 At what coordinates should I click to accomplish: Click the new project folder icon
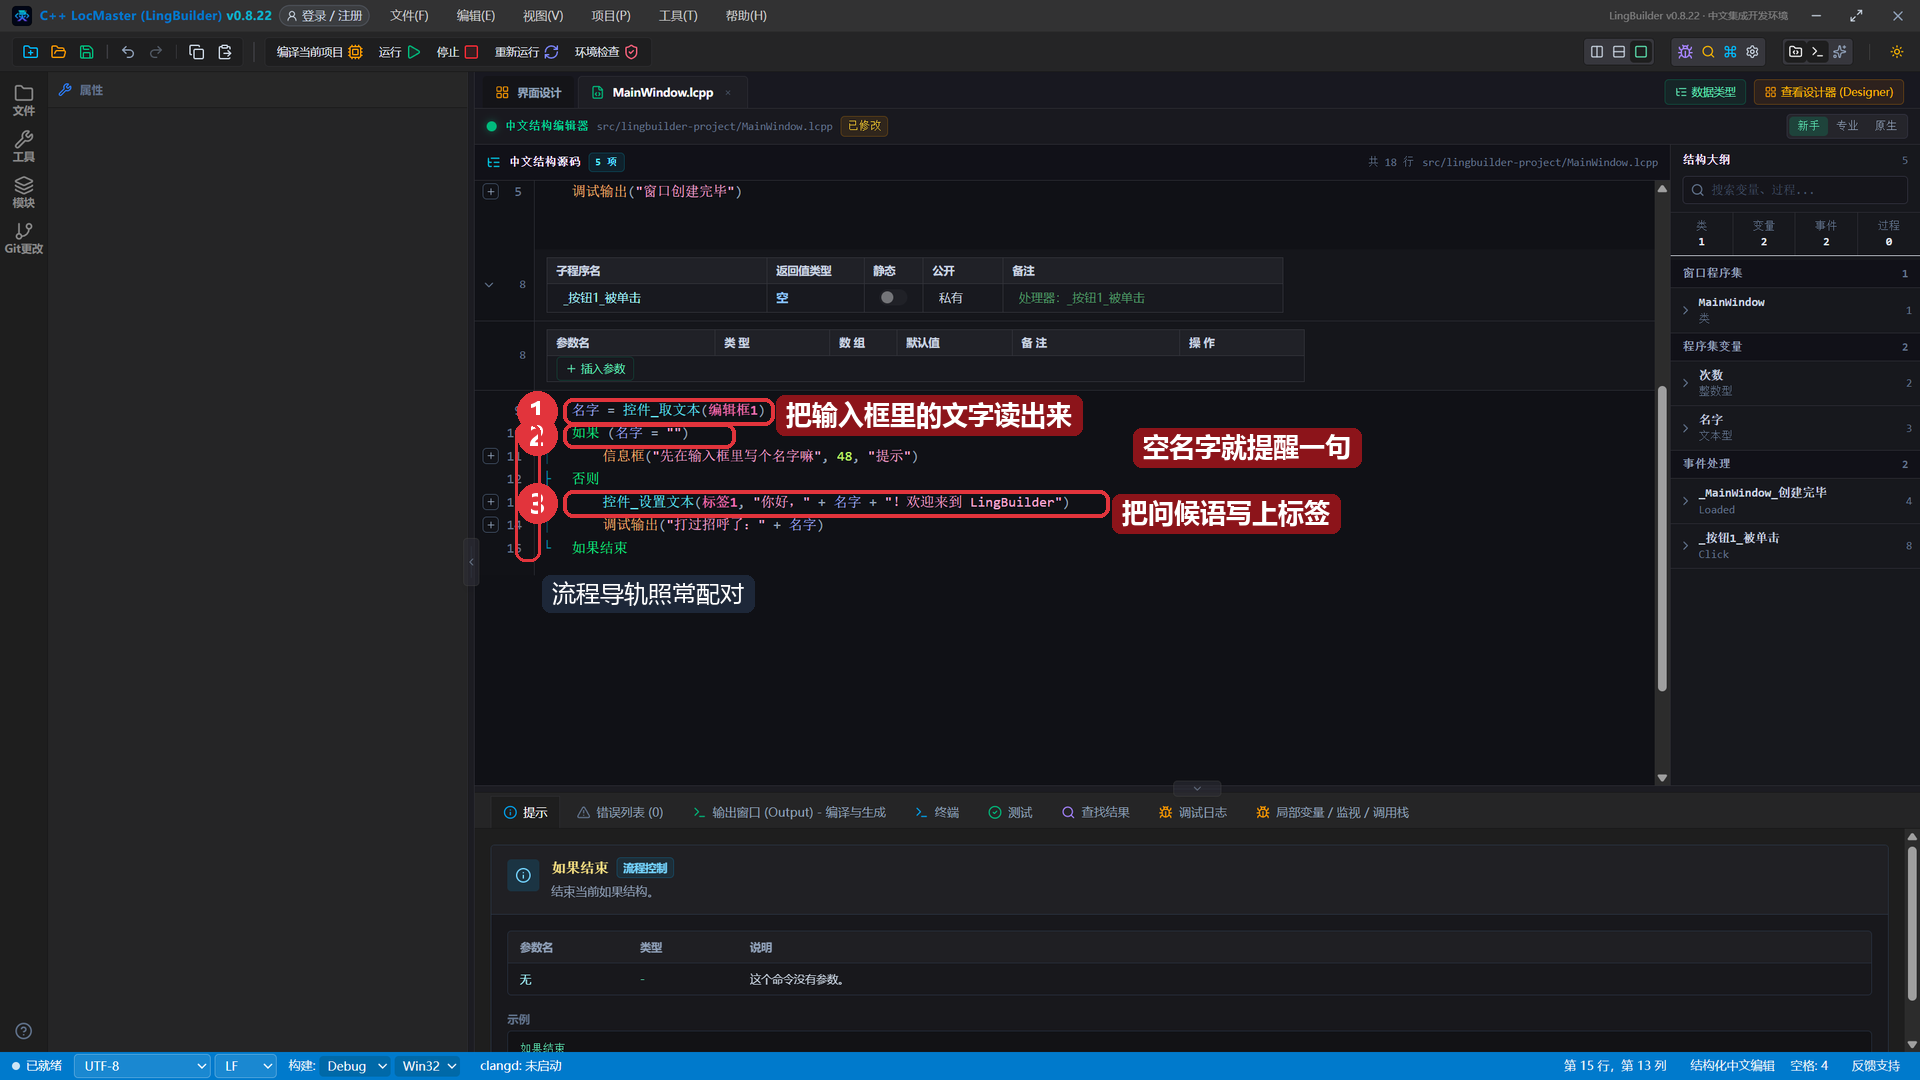click(x=30, y=52)
